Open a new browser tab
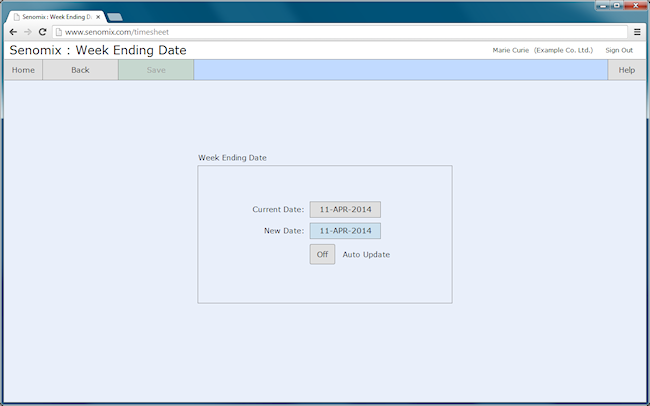650x406 pixels. coord(114,17)
